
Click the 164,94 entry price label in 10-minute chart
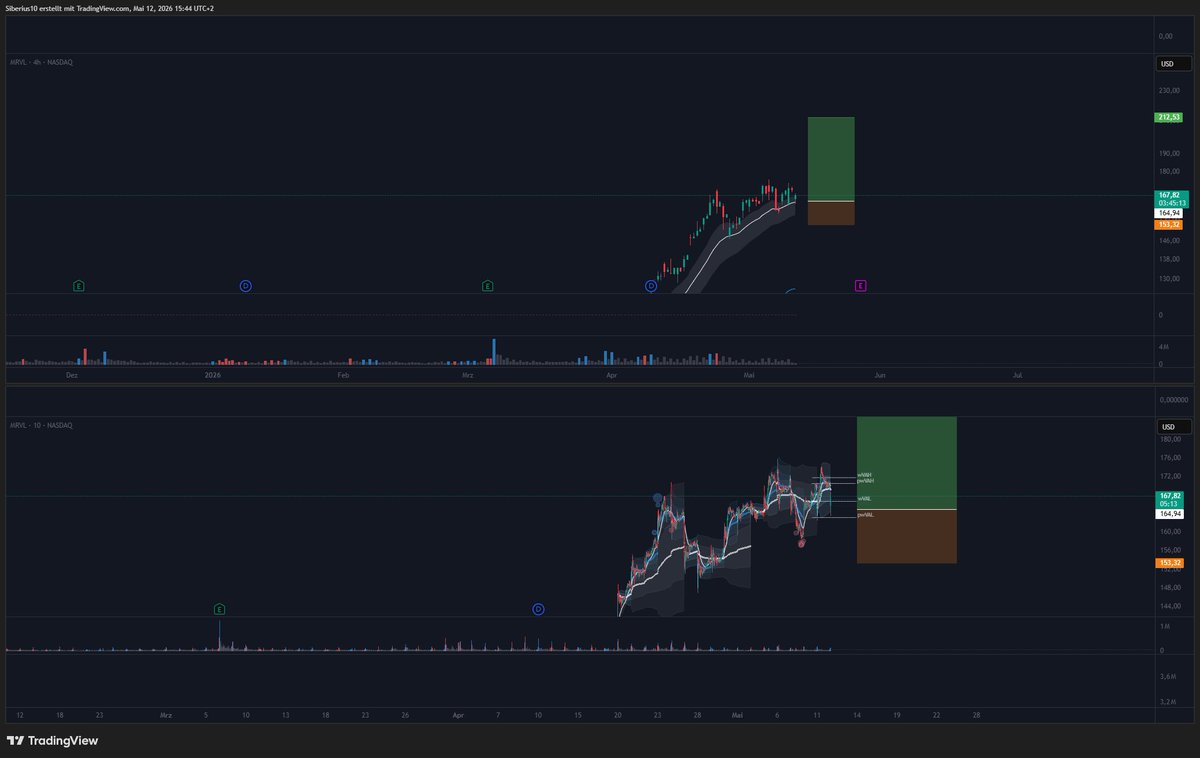click(1168, 514)
